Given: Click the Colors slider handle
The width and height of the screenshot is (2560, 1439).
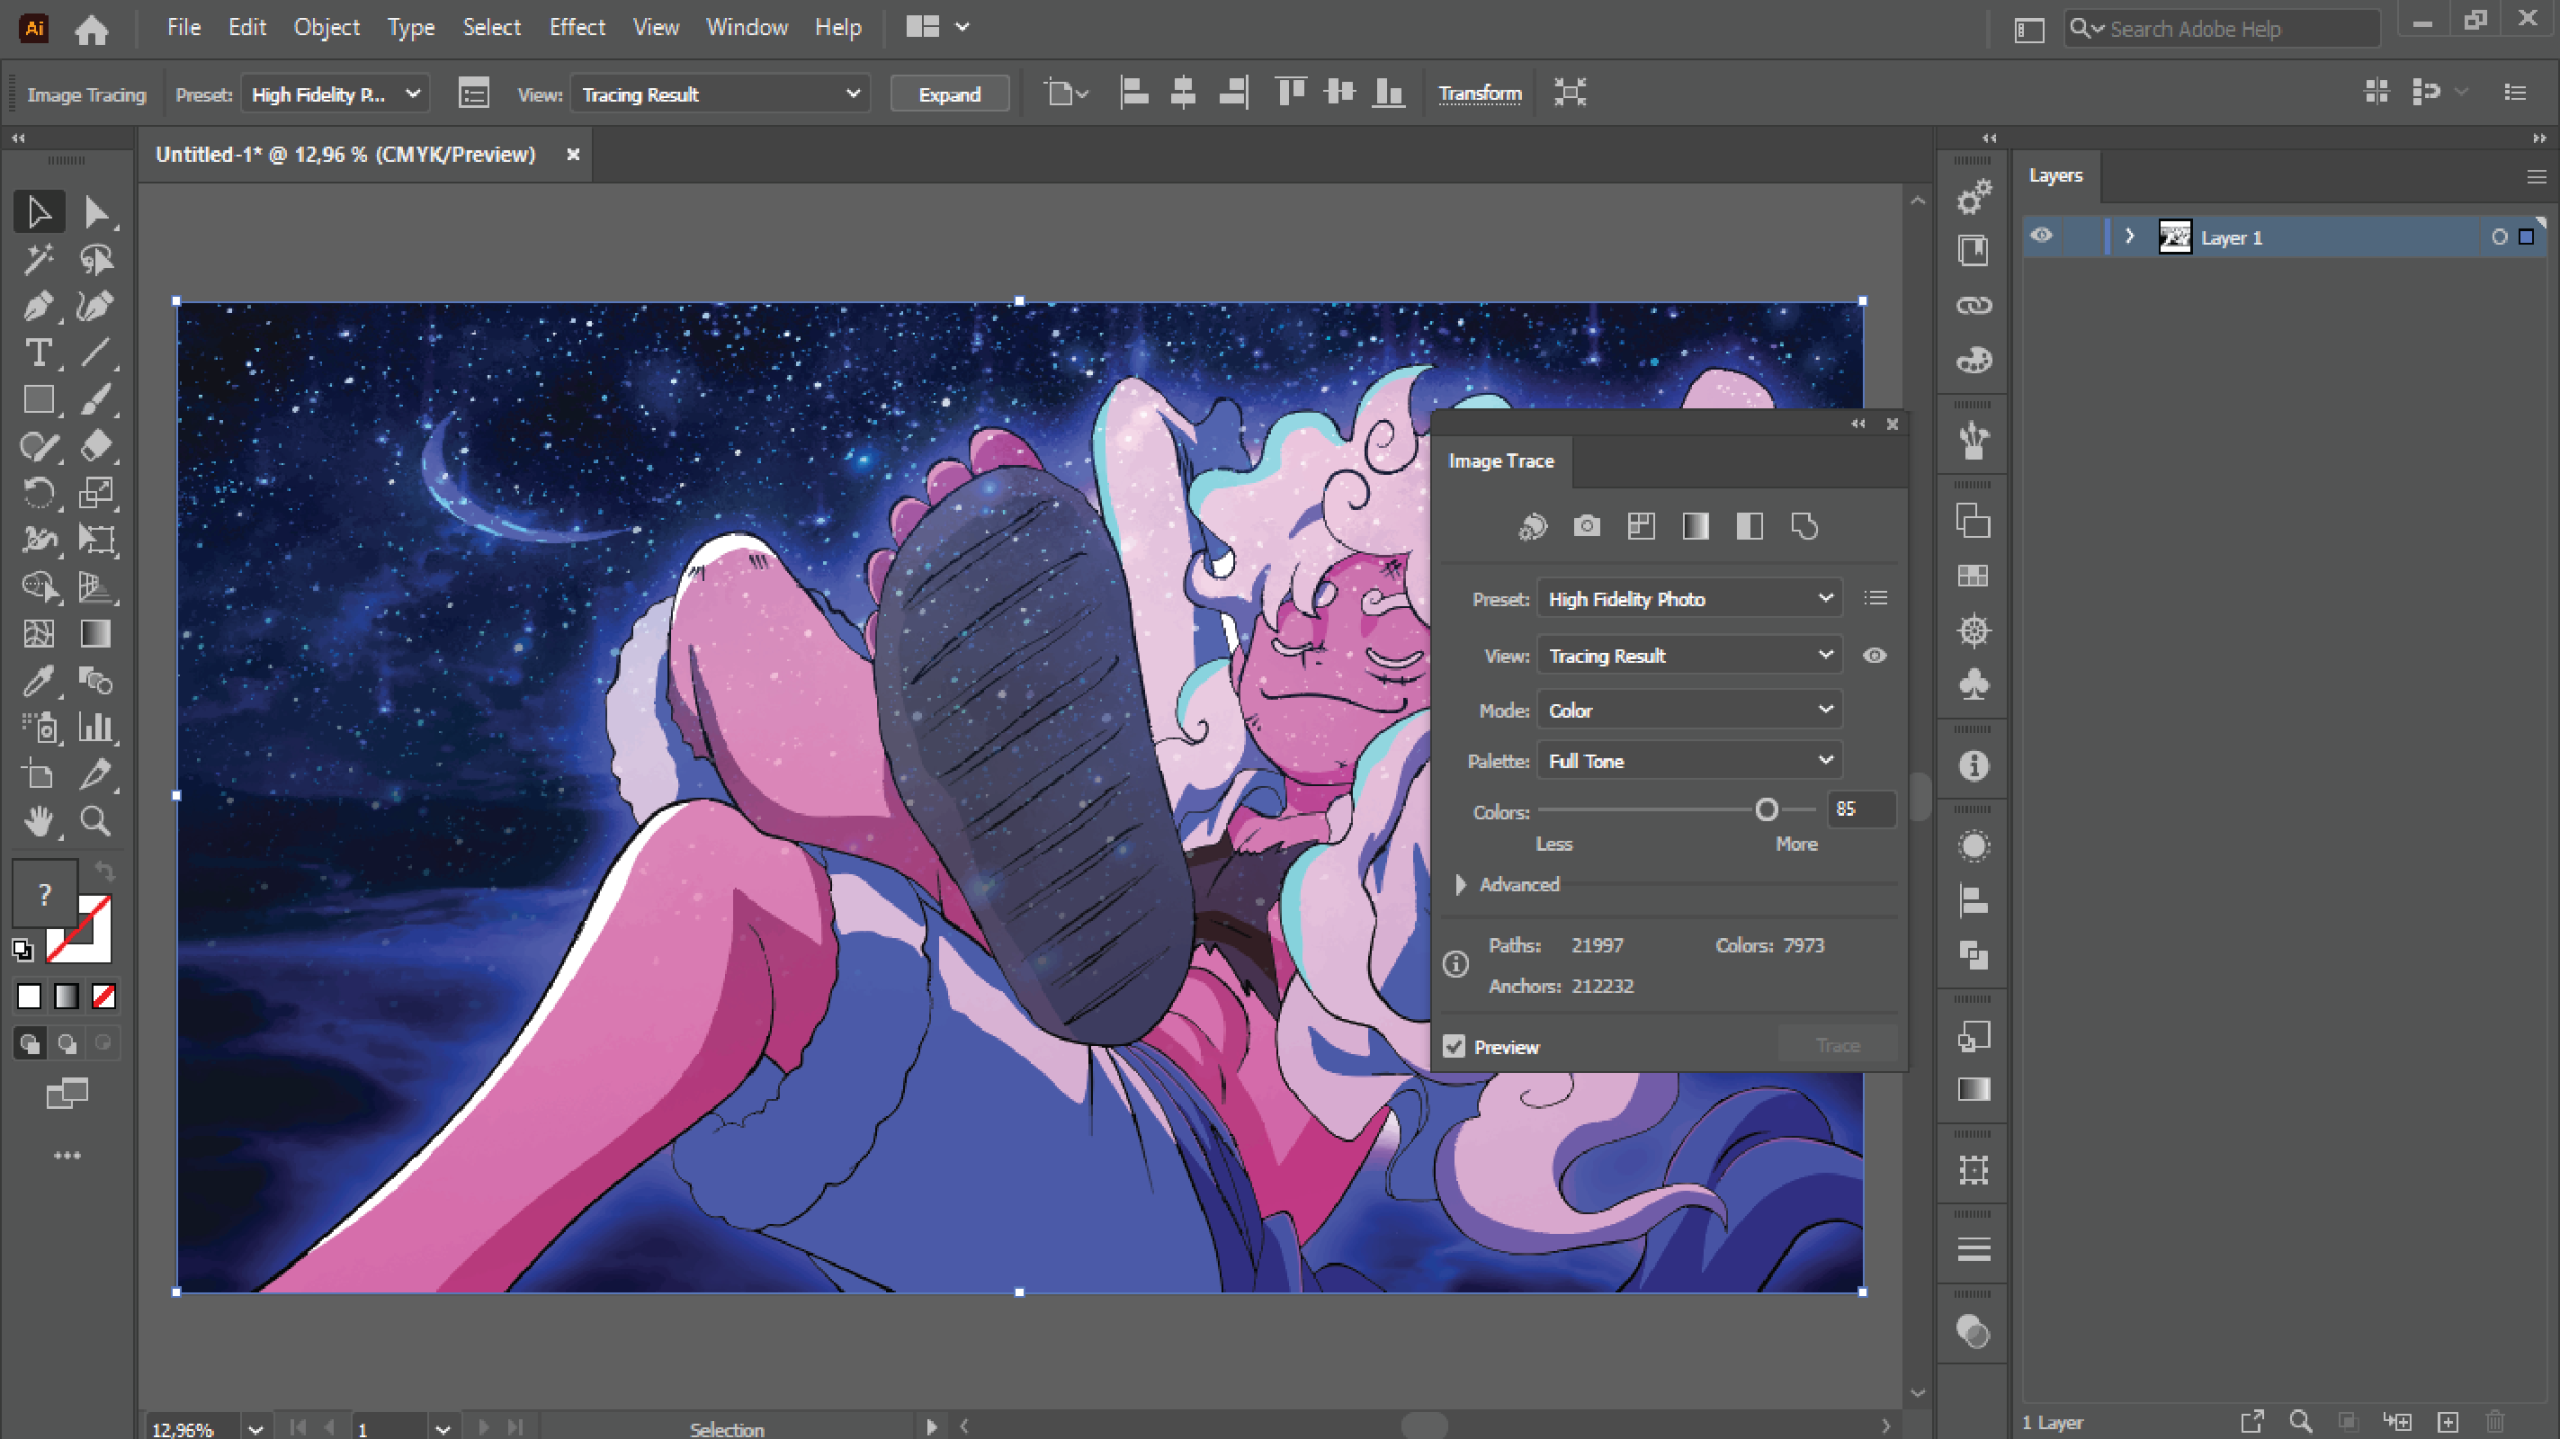Looking at the screenshot, I should (x=1766, y=810).
